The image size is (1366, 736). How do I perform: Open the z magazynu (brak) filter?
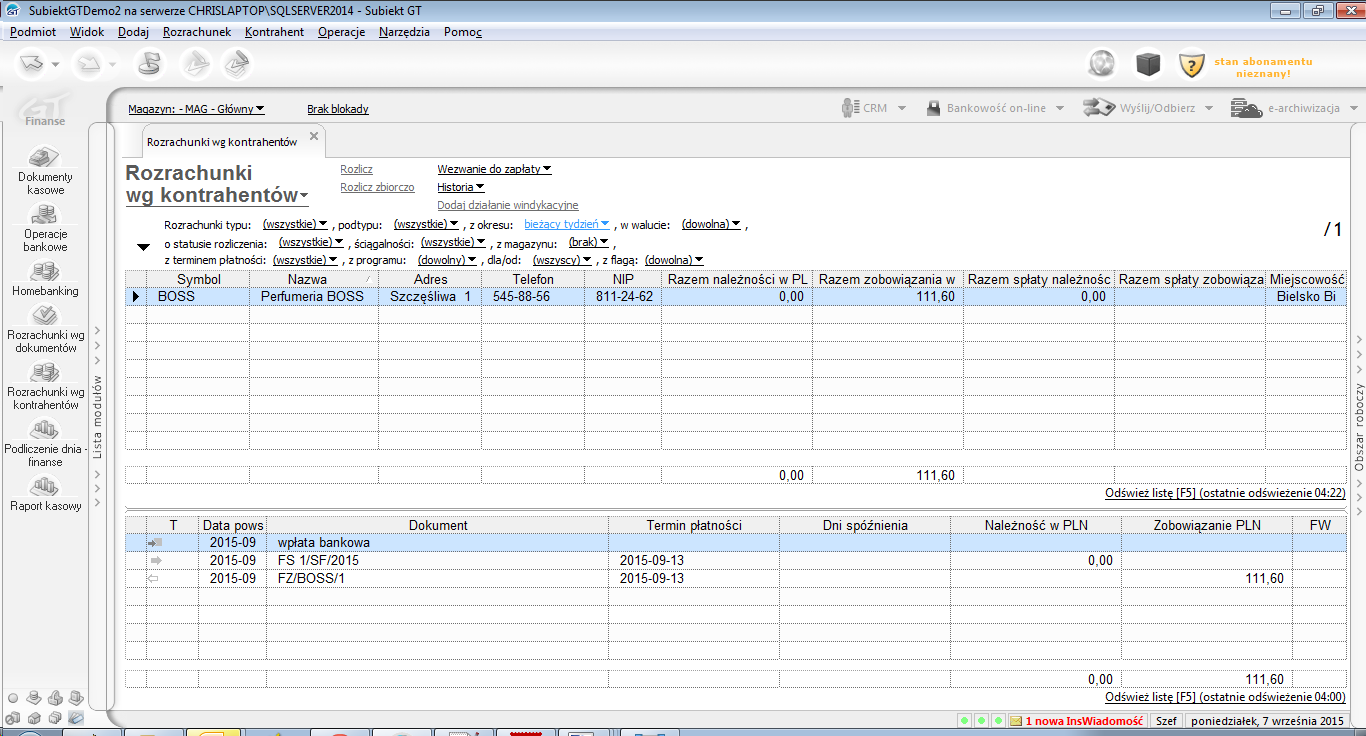pos(589,242)
